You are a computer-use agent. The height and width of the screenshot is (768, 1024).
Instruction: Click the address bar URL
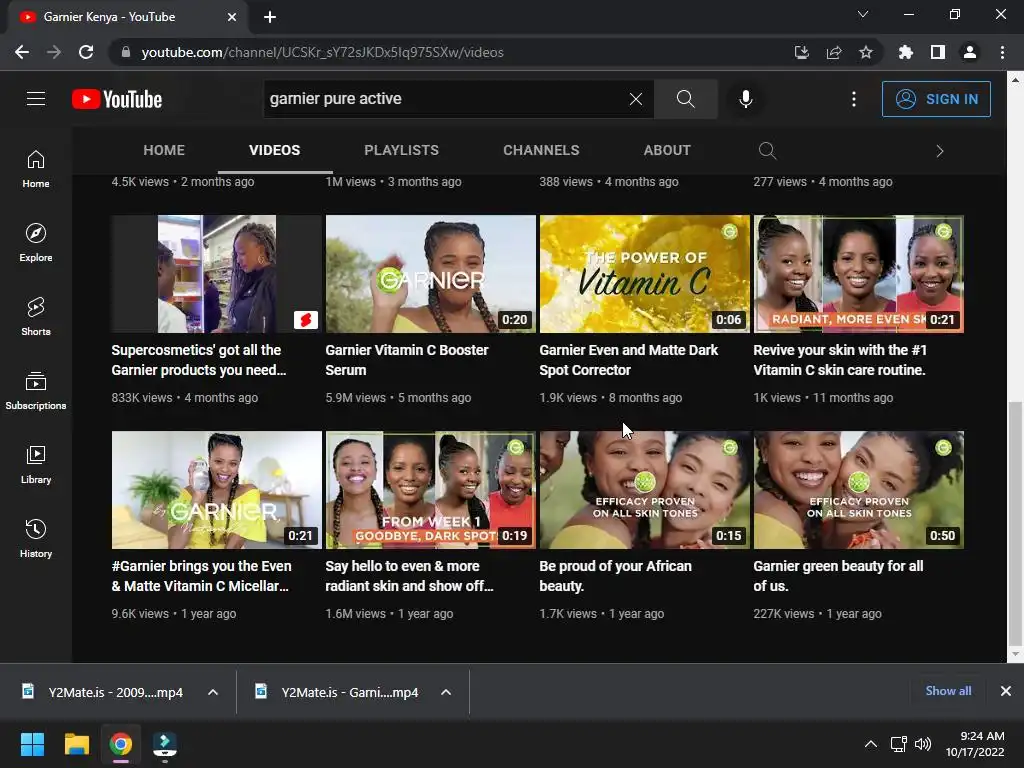322,52
